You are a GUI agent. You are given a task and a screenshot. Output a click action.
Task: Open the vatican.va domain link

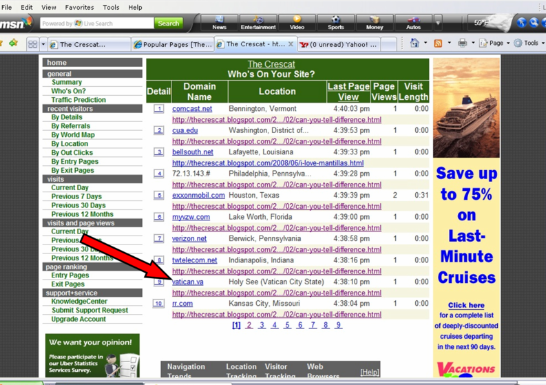188,282
